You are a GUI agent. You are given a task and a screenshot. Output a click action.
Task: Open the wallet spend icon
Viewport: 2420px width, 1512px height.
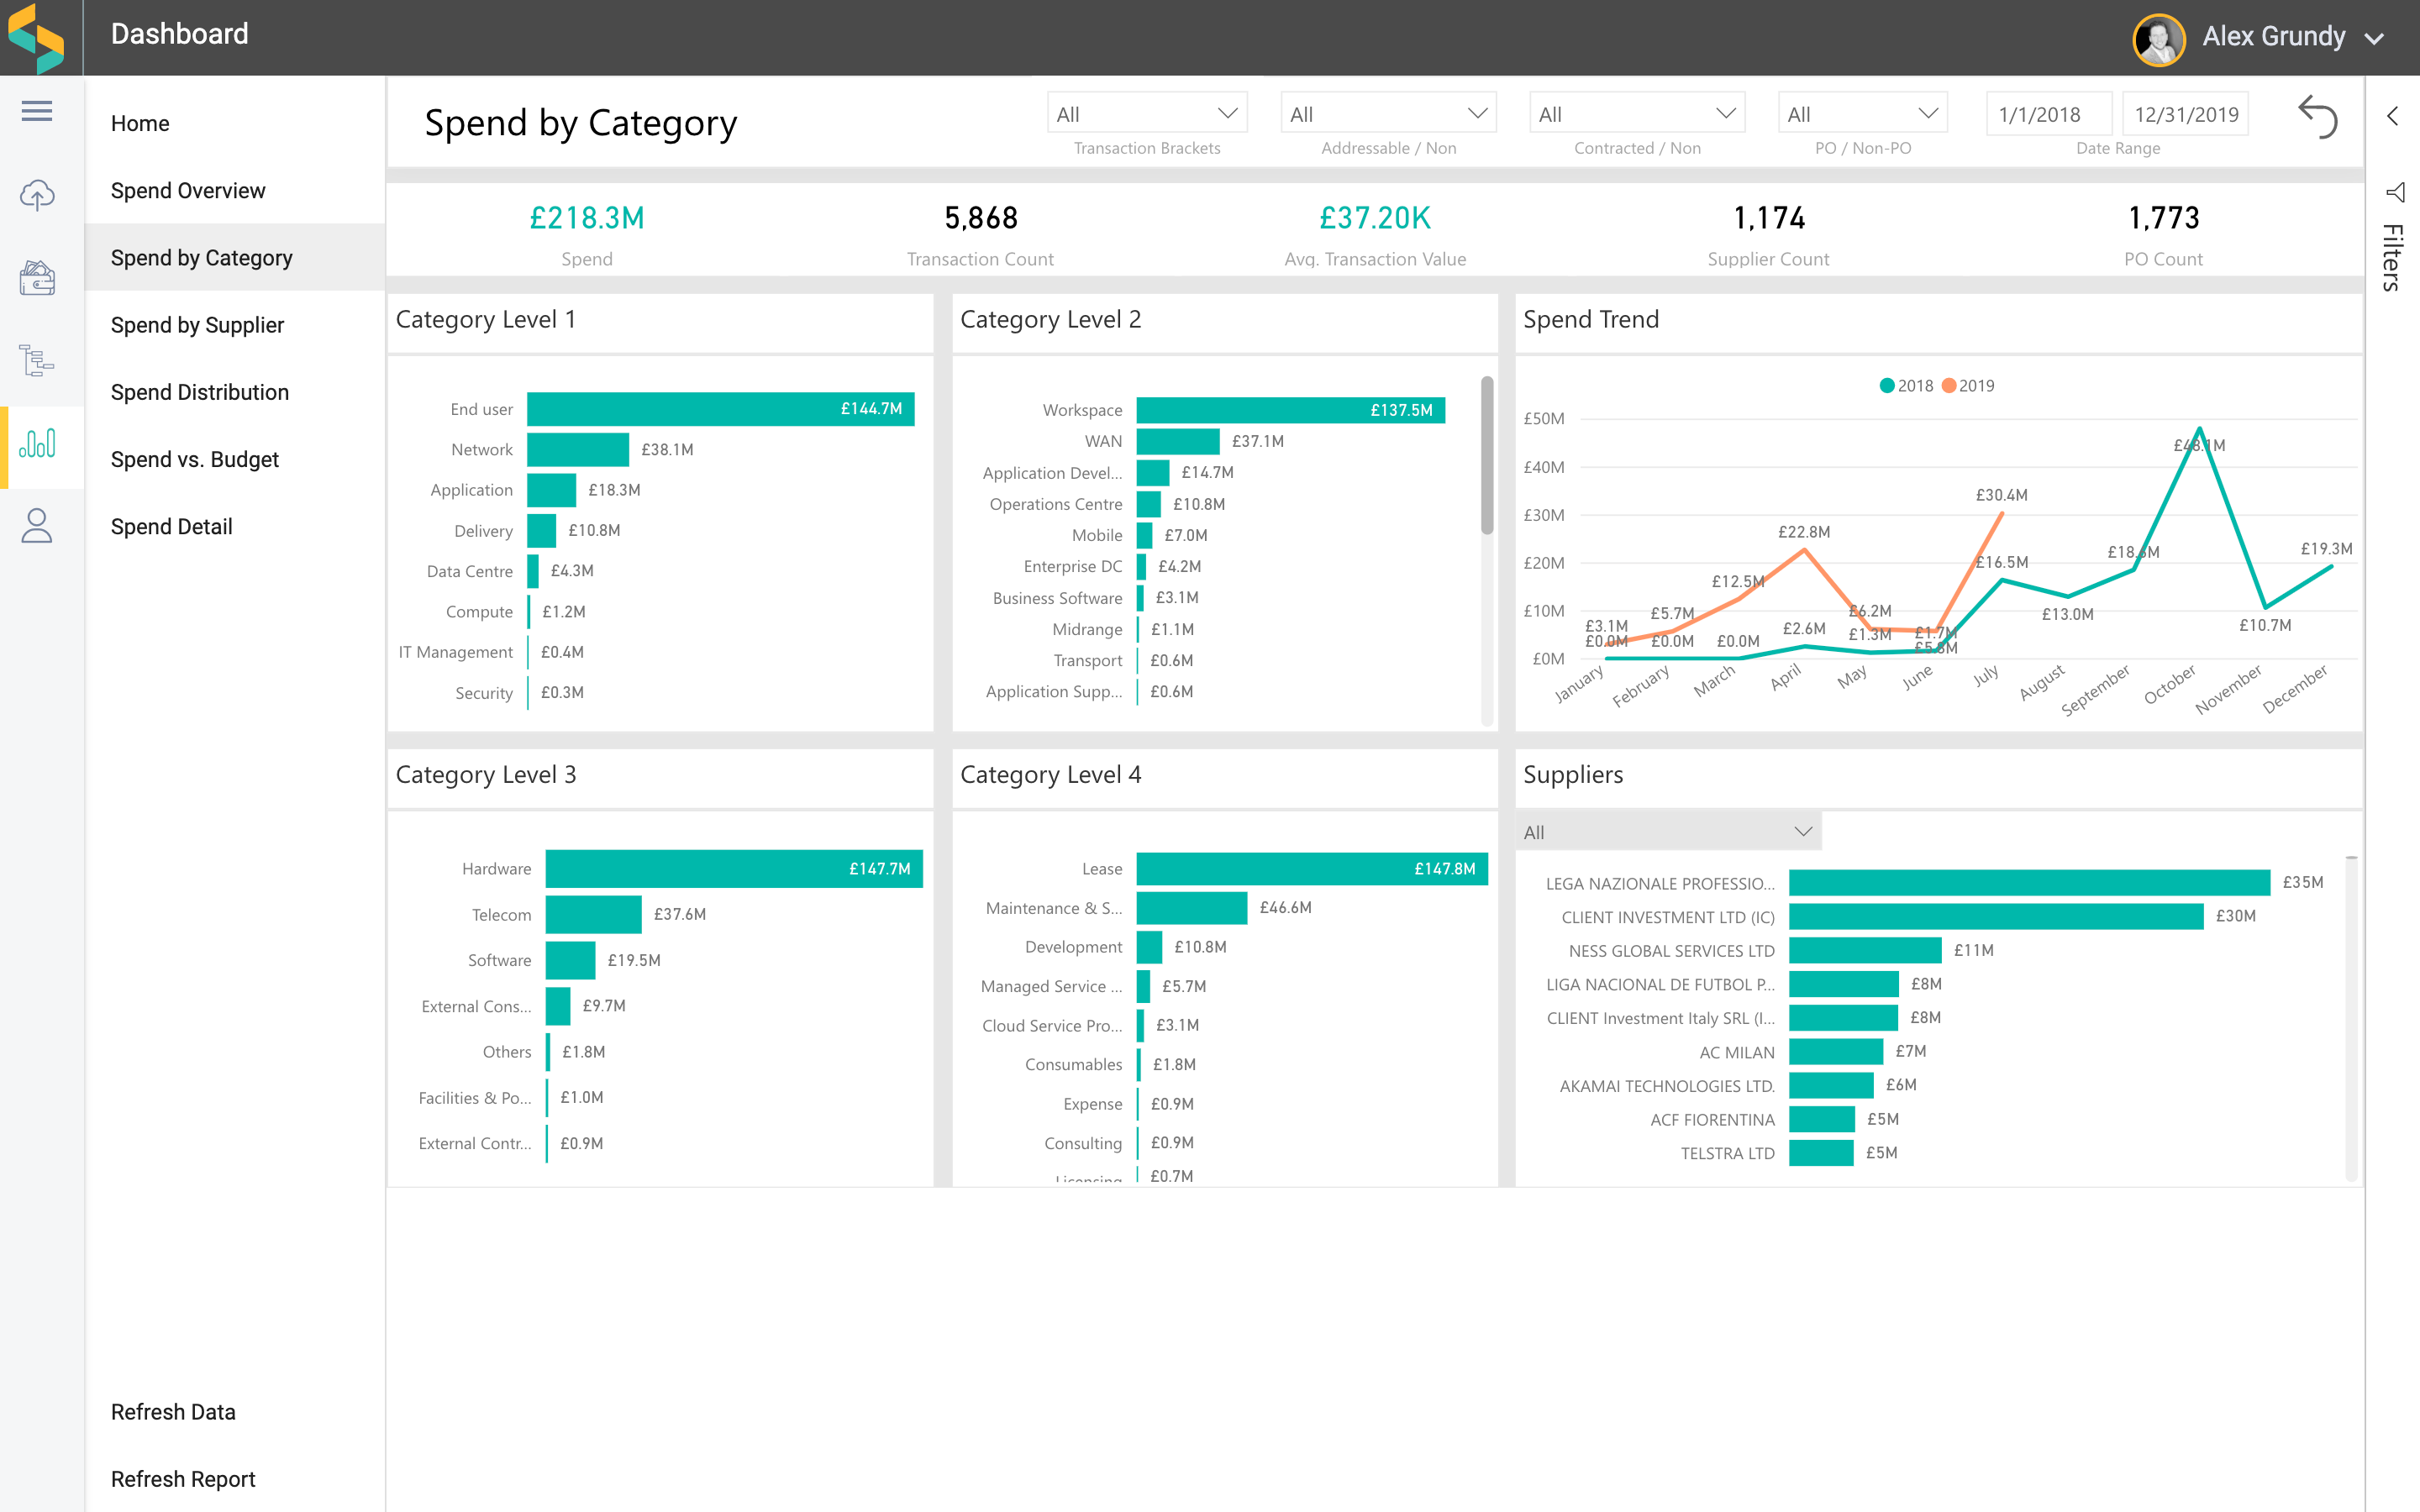click(37, 277)
